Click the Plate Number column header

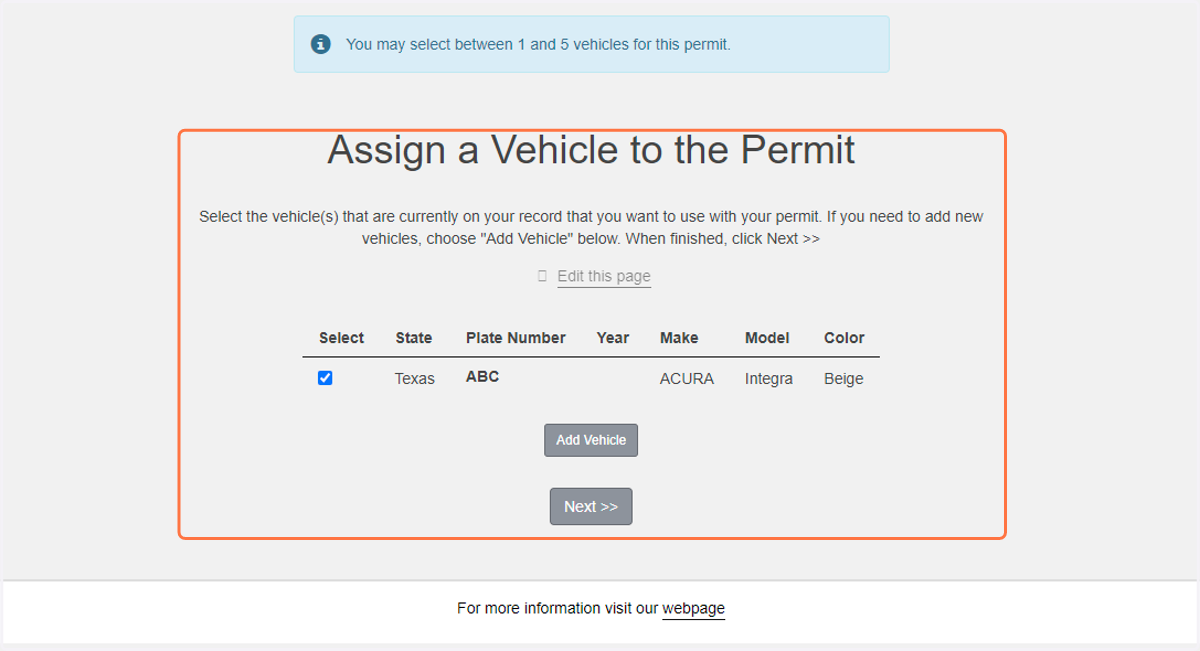516,338
